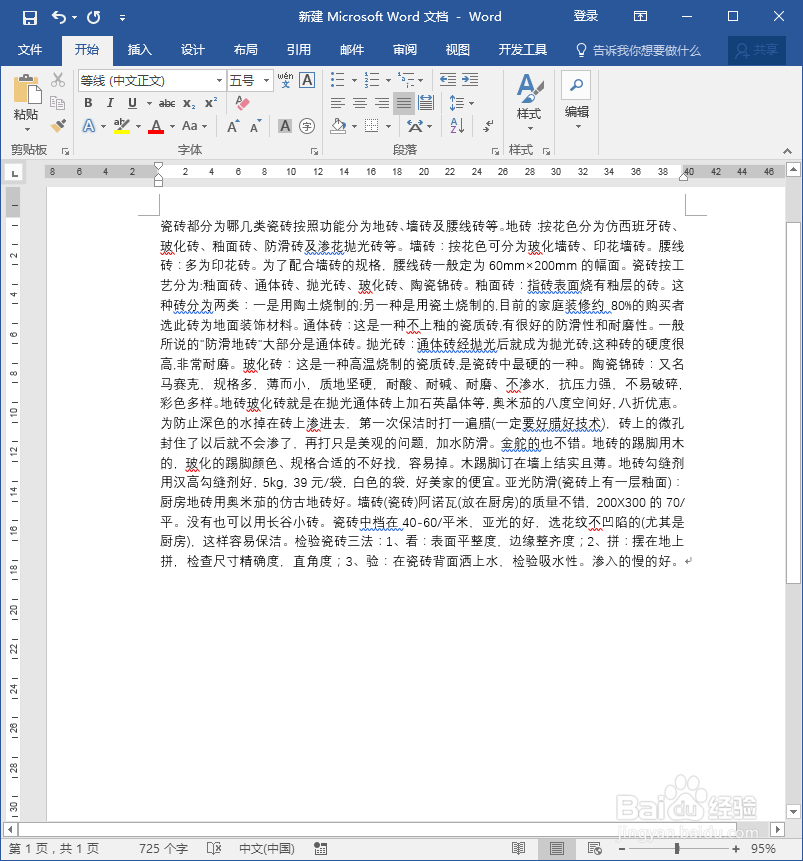The height and width of the screenshot is (861, 803).
Task: Switch to Print Layout view
Action: coord(557,848)
